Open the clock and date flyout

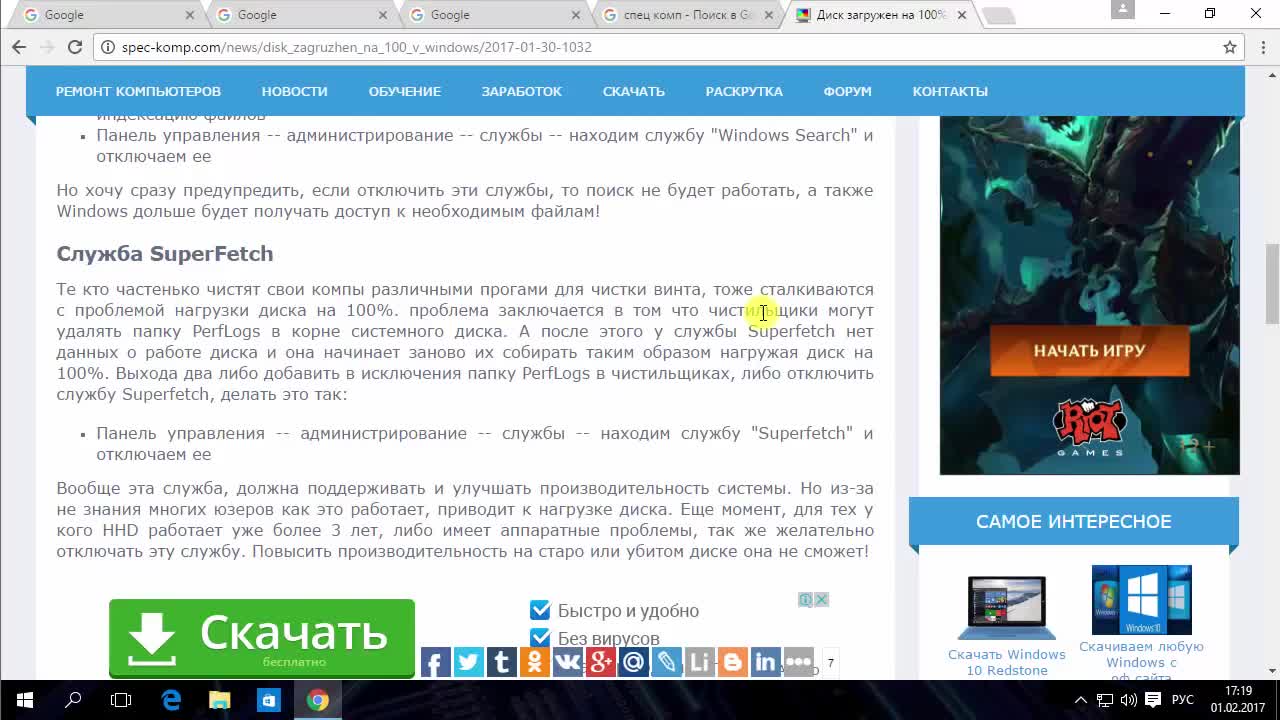pos(1238,699)
